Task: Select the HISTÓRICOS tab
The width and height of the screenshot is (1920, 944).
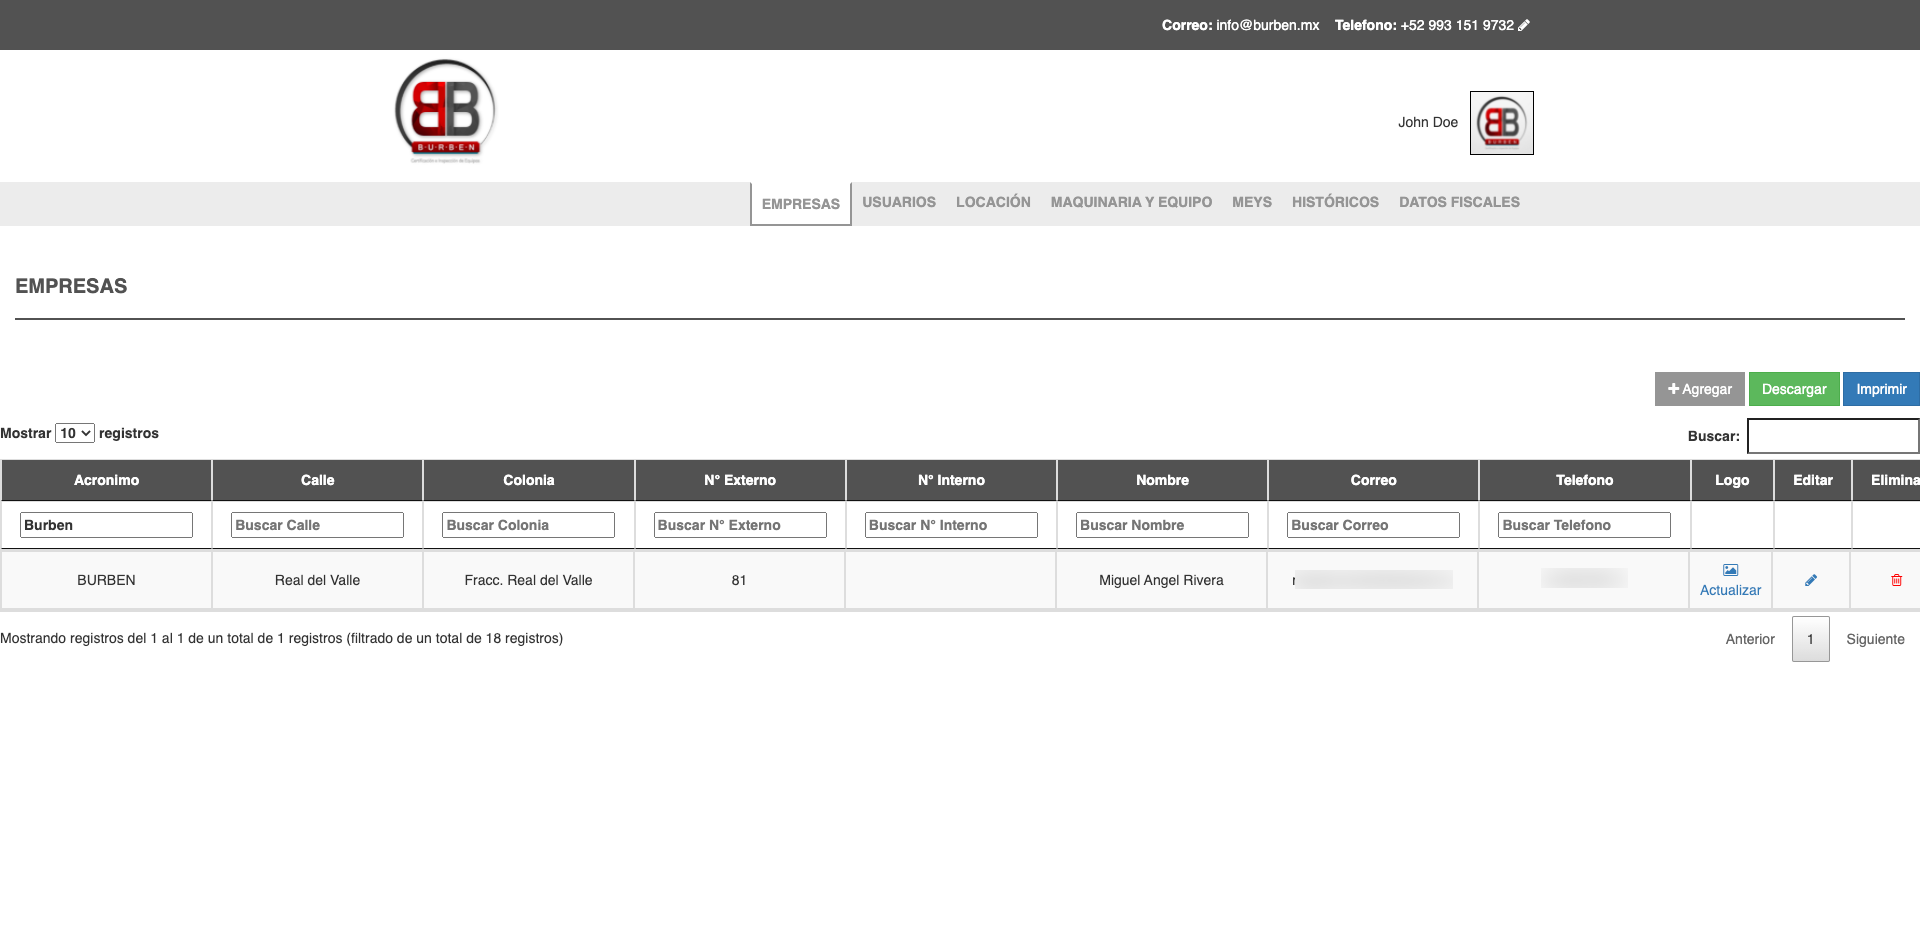Action: 1335,202
